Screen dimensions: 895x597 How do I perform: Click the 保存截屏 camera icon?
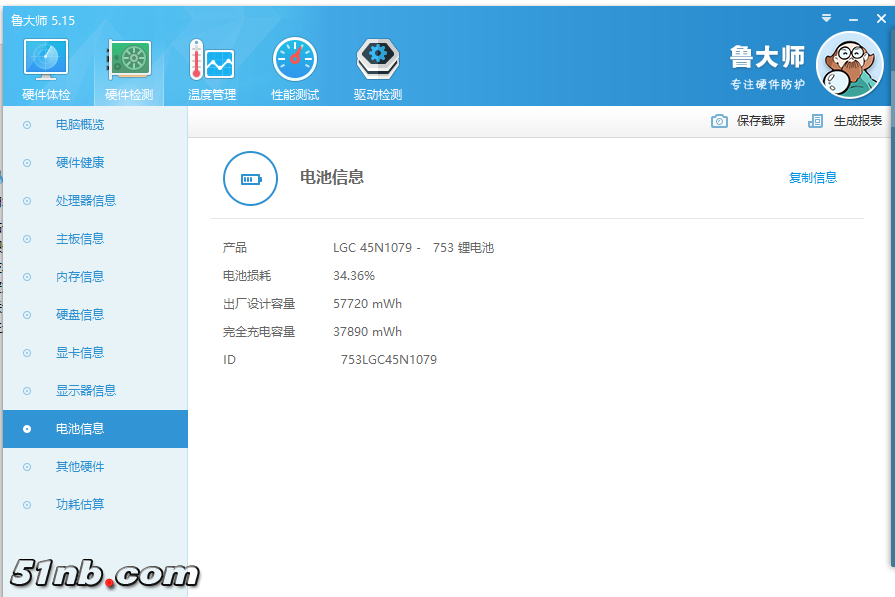[719, 121]
